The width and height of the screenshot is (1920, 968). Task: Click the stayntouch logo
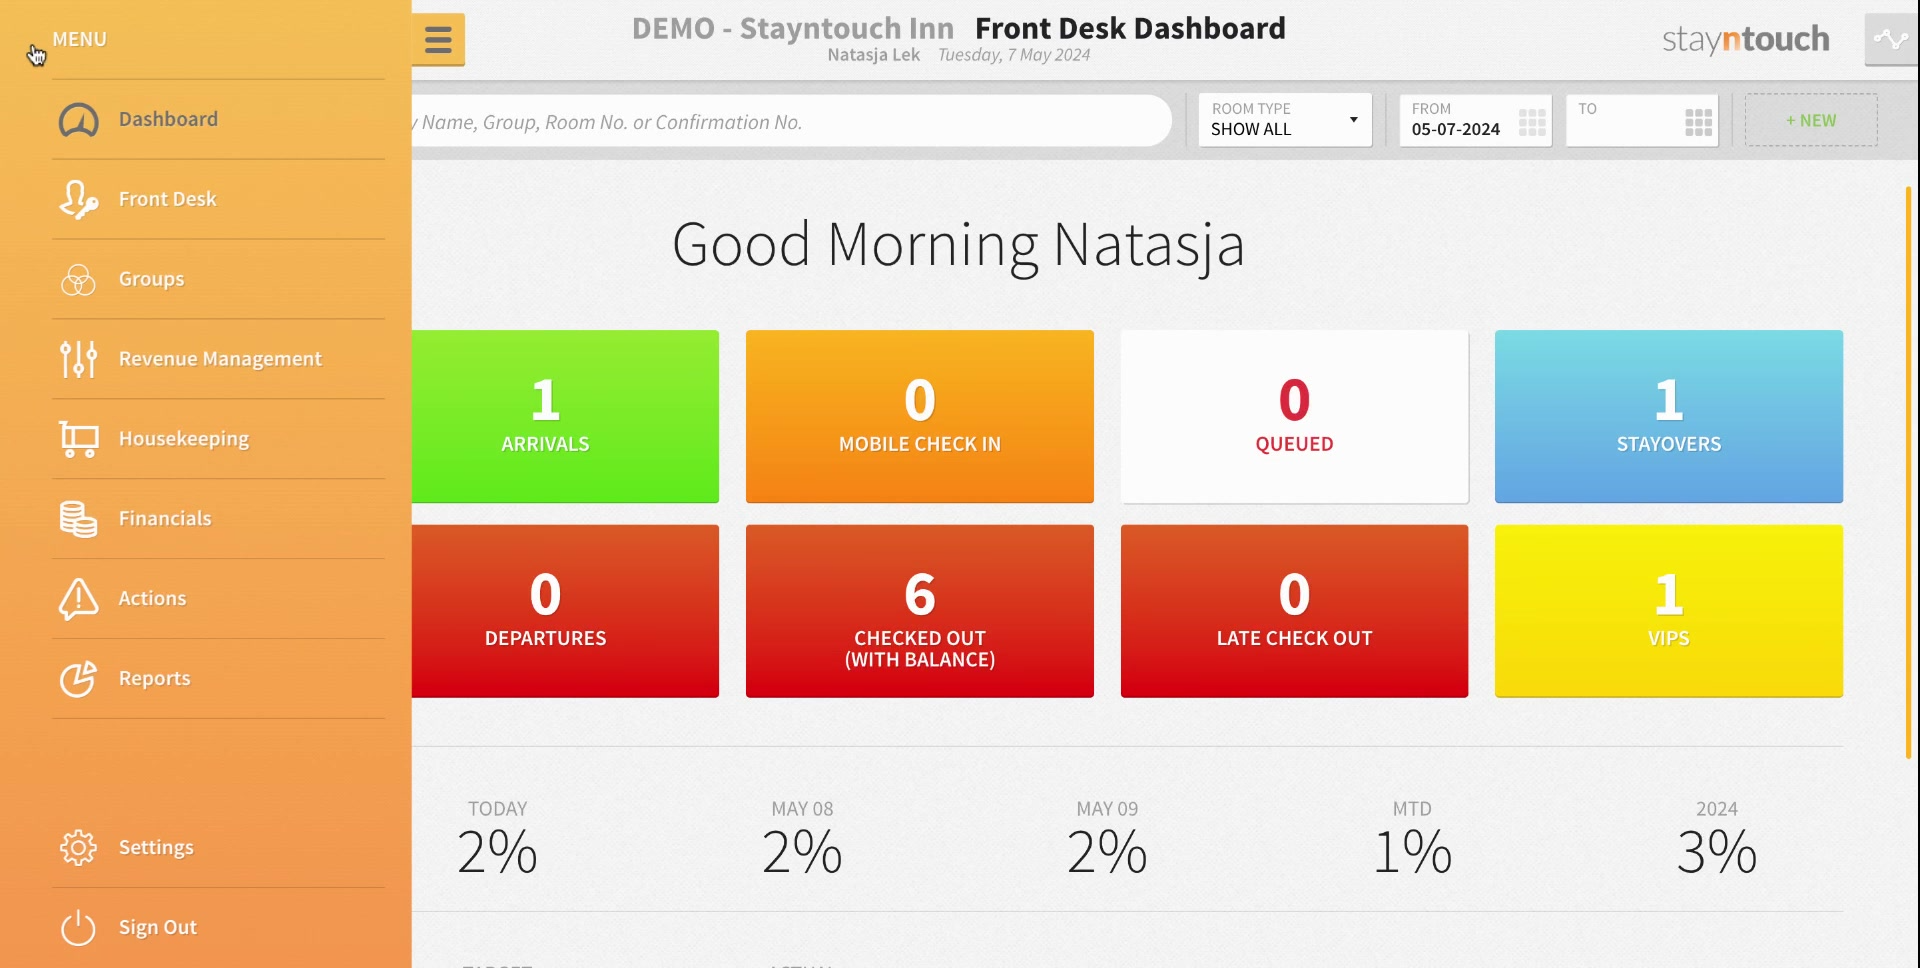pyautogui.click(x=1746, y=39)
